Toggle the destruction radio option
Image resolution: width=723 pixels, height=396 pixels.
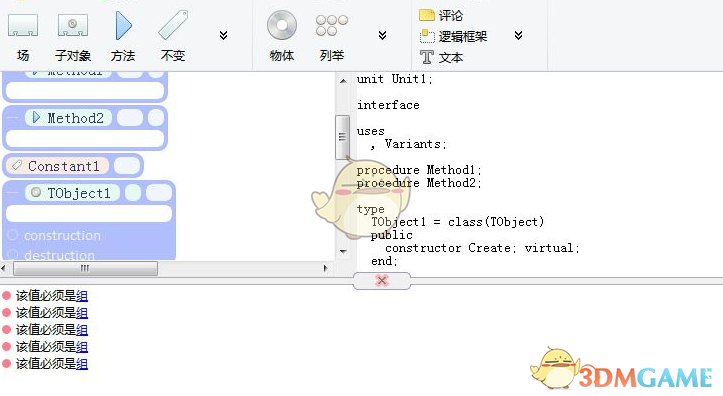(12, 254)
